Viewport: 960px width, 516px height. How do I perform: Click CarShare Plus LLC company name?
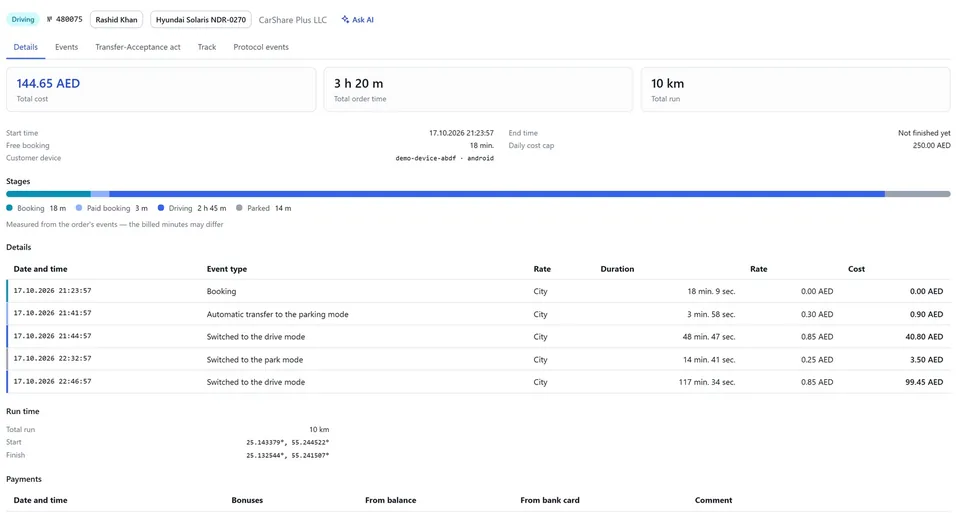click(293, 20)
